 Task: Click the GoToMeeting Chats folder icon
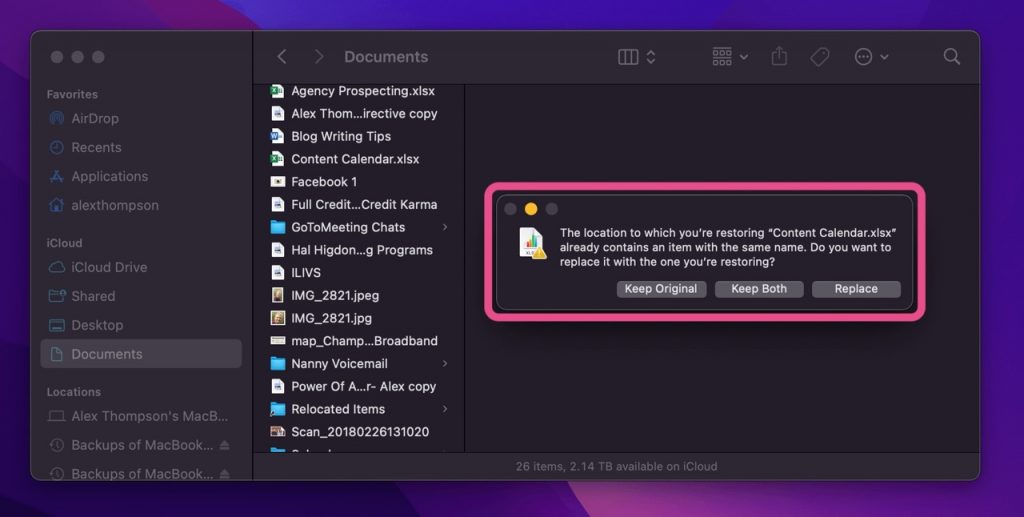pos(278,227)
